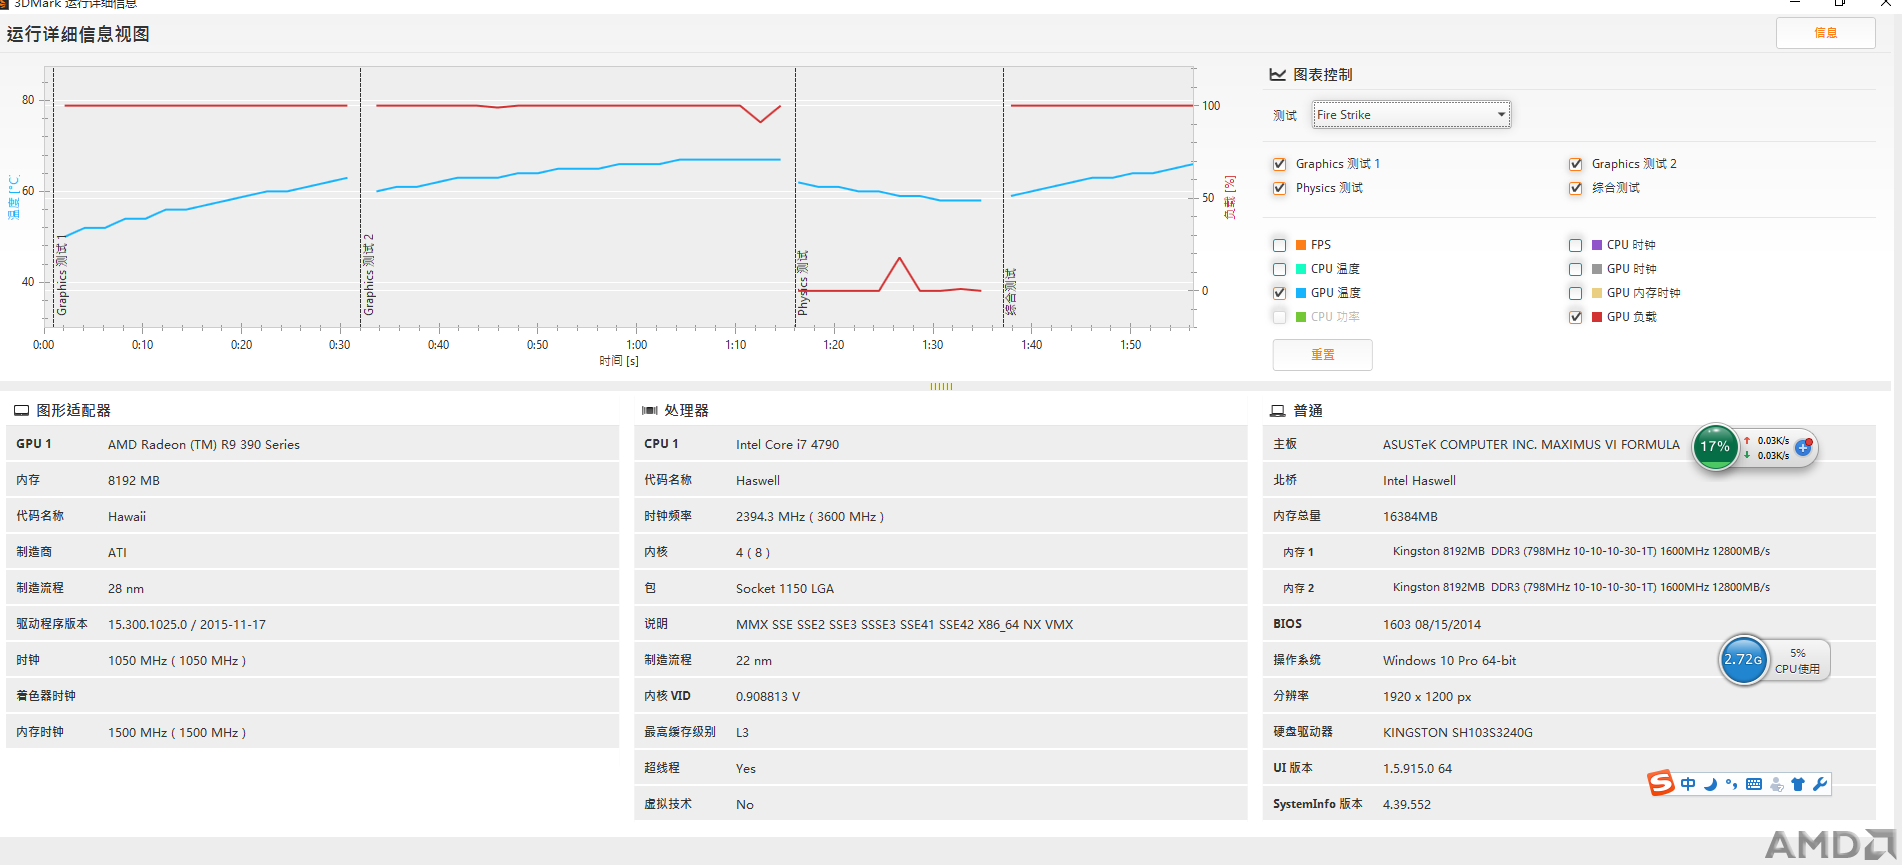This screenshot has height=865, width=1902.
Task: Click the Sogou moon half-width icon
Action: tap(1710, 784)
